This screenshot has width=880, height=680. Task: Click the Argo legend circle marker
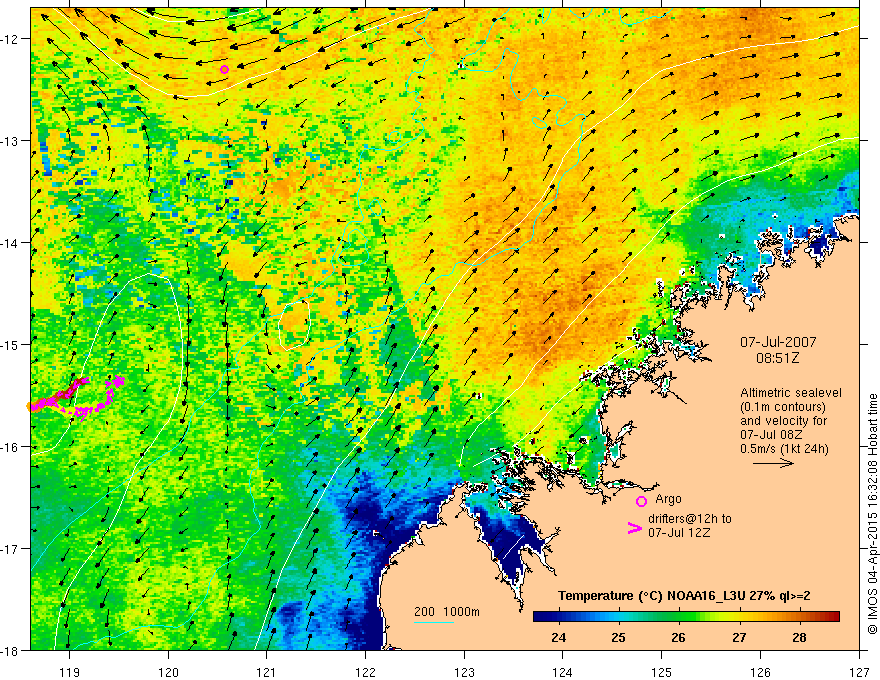641,501
